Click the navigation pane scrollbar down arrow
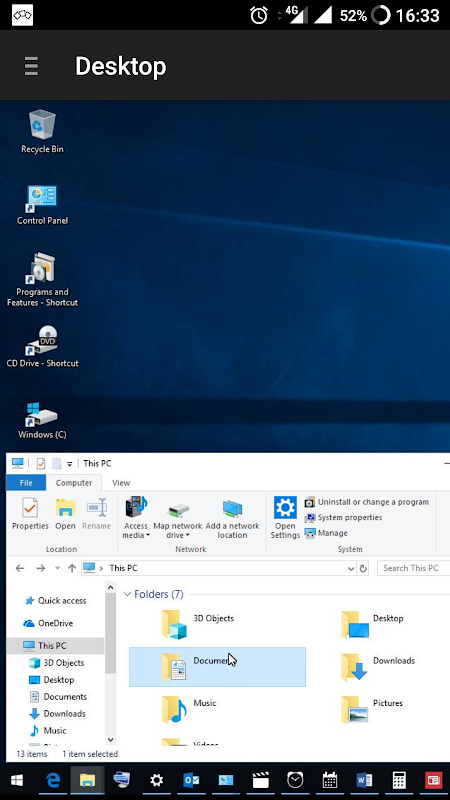 111,740
